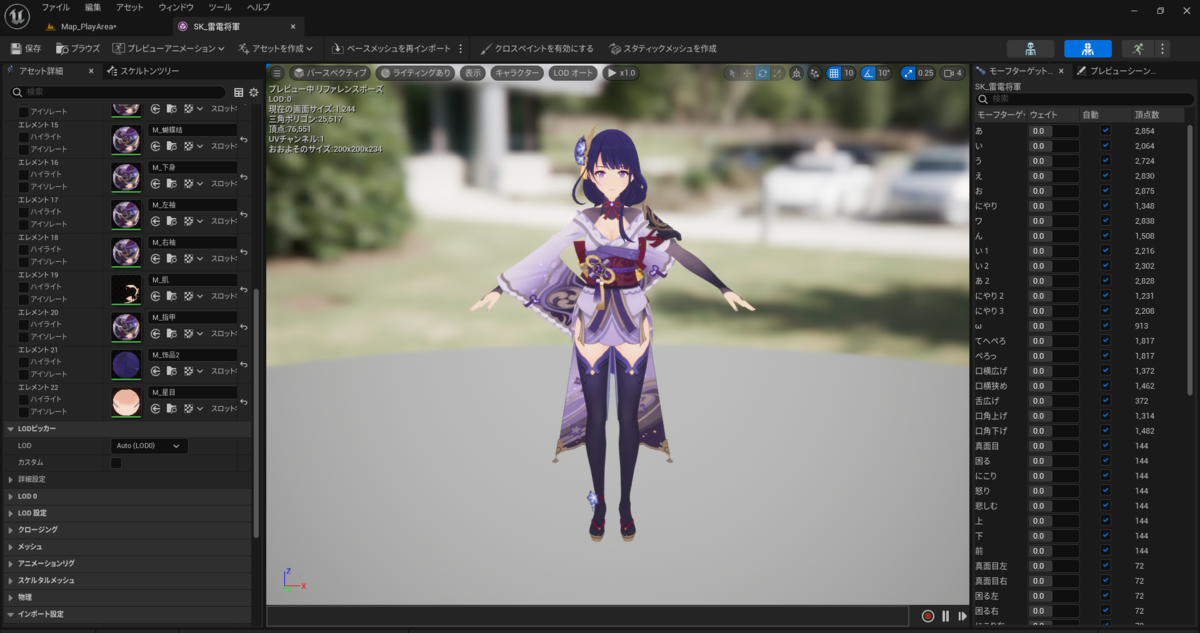Open the ウィンドウ menu
Viewport: 1200px width, 633px height.
(x=176, y=7)
